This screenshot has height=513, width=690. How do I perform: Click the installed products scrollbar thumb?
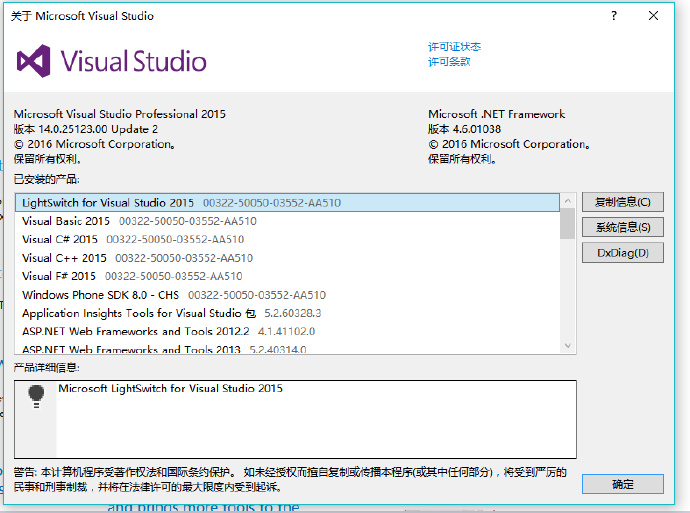coord(568,224)
